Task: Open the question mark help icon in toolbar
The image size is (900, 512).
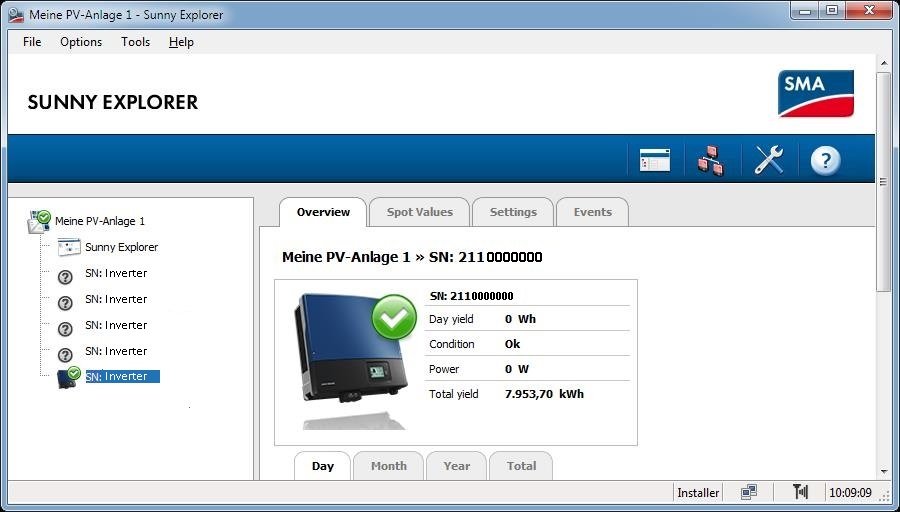Action: tap(825, 160)
